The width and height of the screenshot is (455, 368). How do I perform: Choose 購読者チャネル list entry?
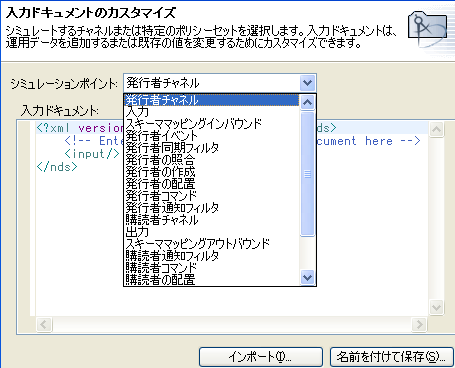tap(212, 220)
